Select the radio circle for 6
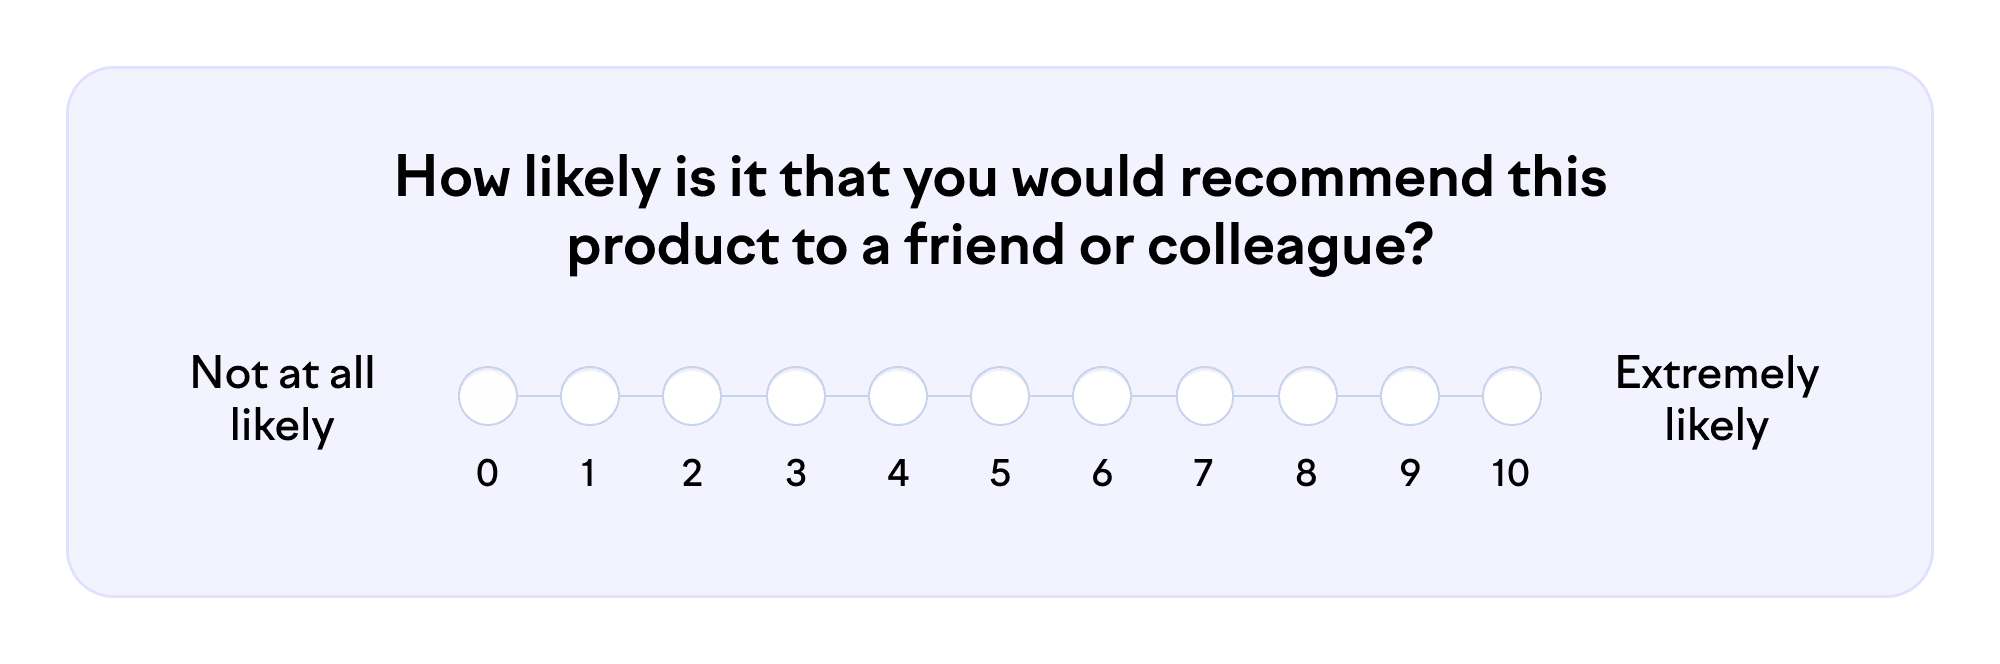 [1102, 397]
